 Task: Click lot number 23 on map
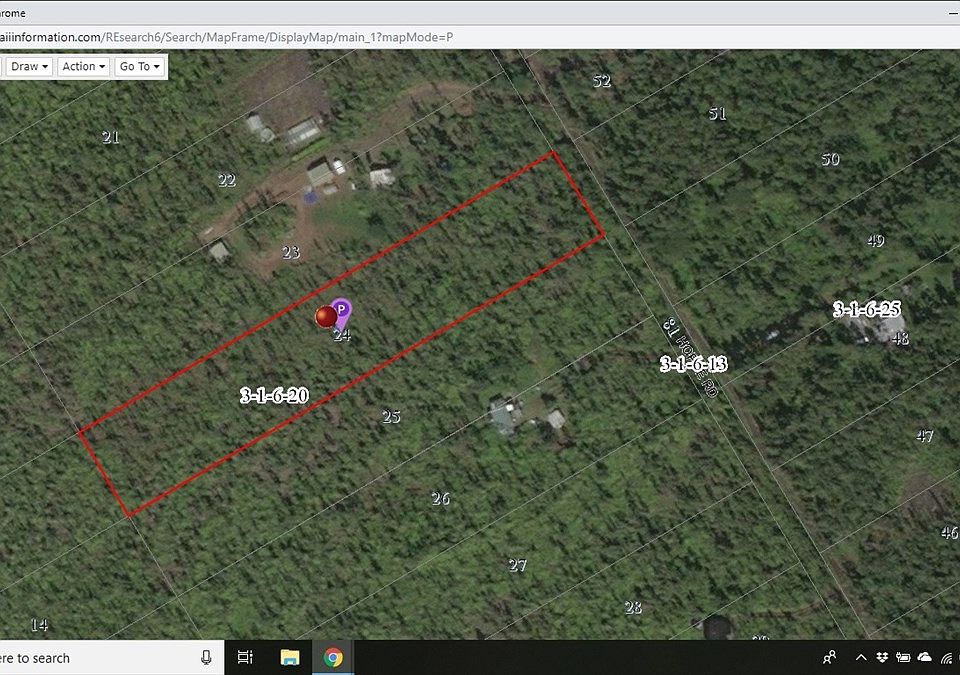pos(291,252)
